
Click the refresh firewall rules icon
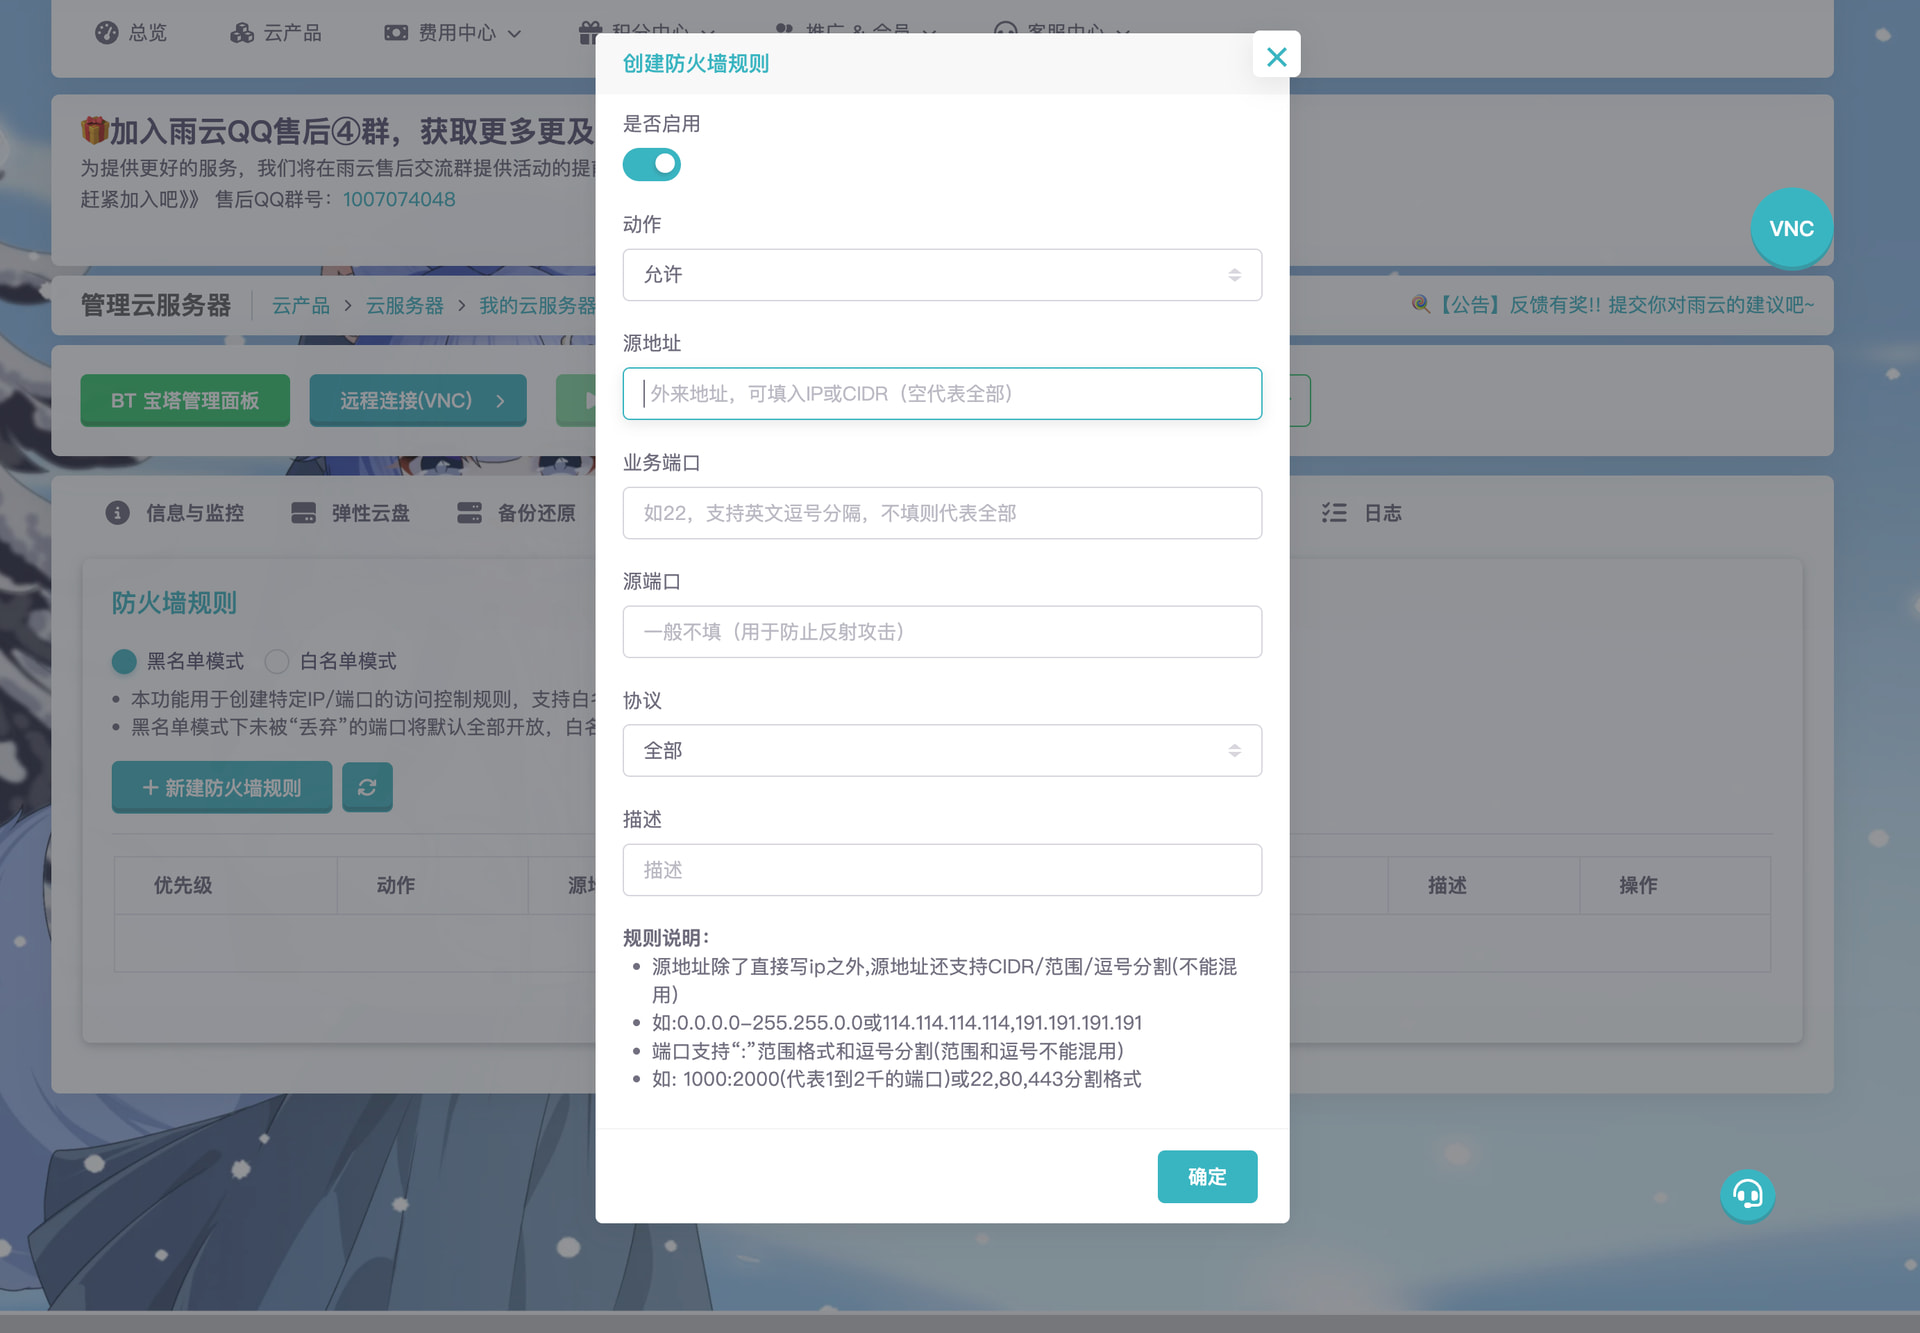367,787
